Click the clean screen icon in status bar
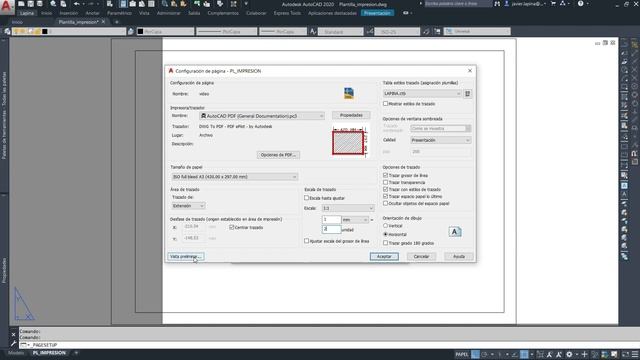 625,354
